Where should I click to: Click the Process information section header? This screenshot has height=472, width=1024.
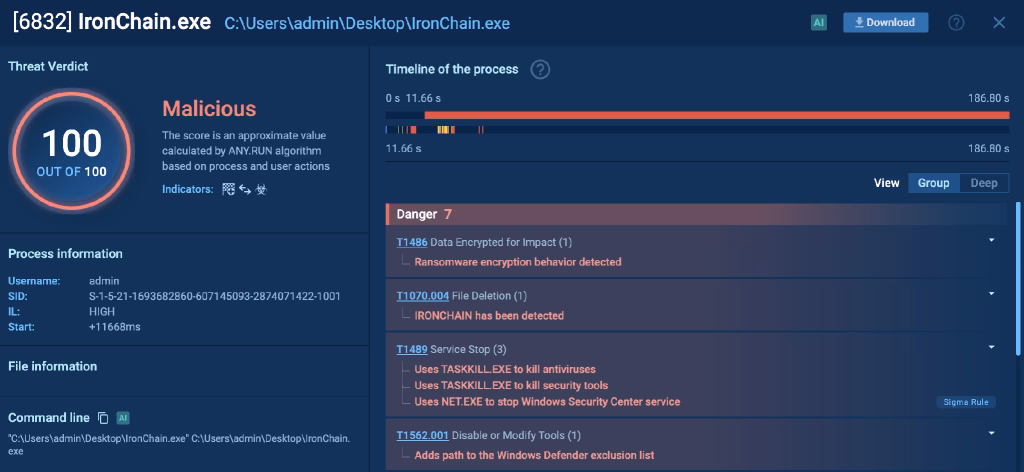pos(65,254)
